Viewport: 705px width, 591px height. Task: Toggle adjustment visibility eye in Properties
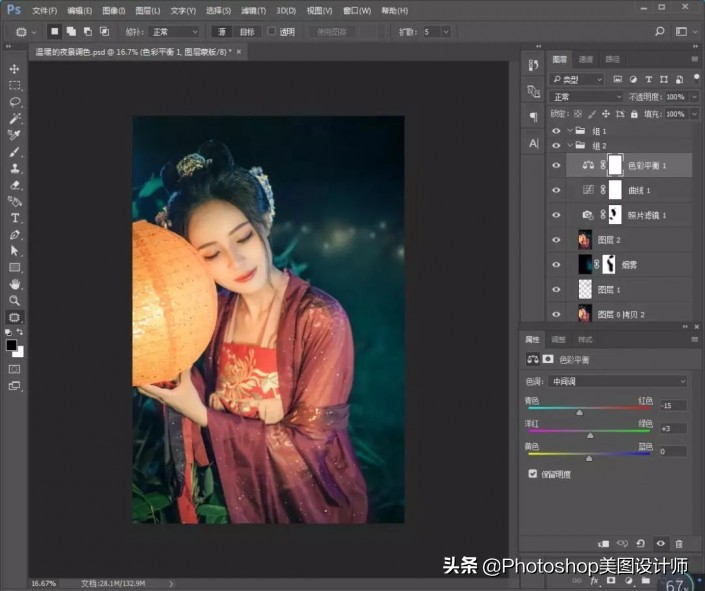(x=660, y=543)
